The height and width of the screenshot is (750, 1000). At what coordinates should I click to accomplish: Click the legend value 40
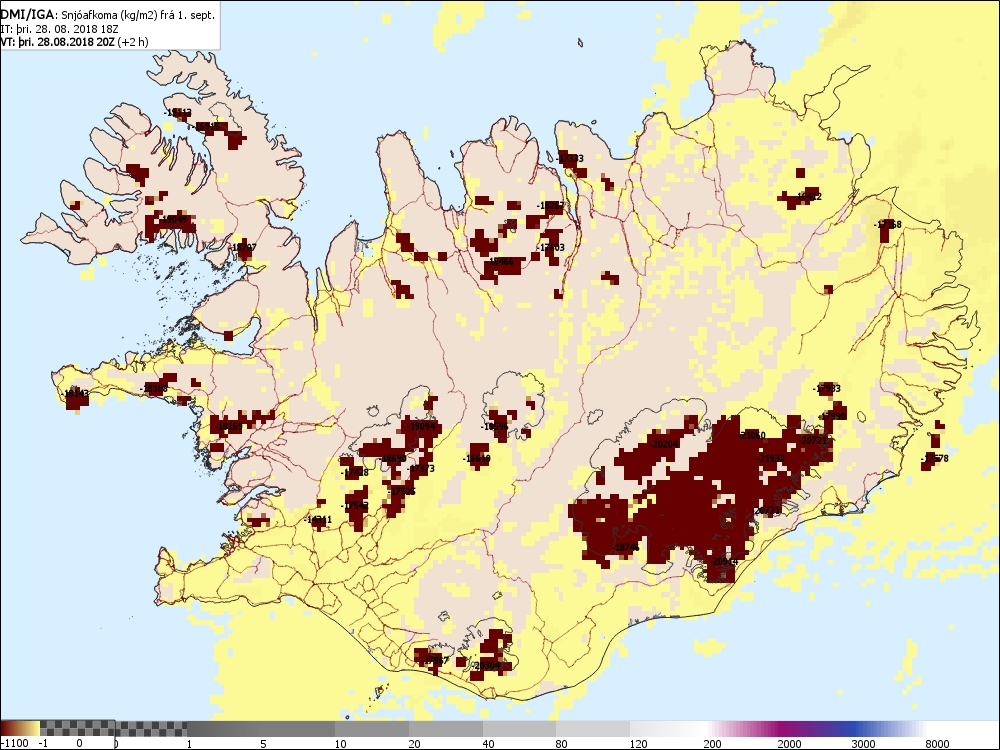tap(489, 743)
